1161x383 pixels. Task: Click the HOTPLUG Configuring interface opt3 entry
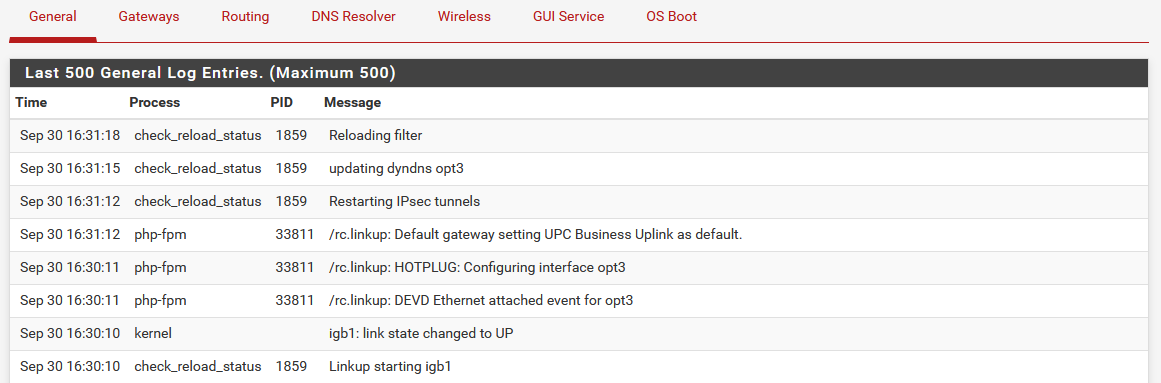pos(477,267)
